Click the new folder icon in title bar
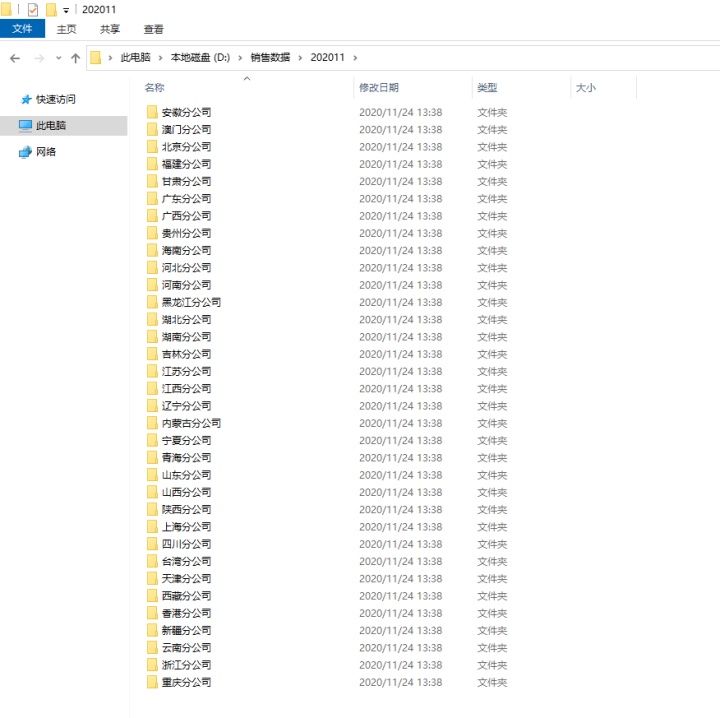Image resolution: width=720 pixels, height=718 pixels. [51, 9]
